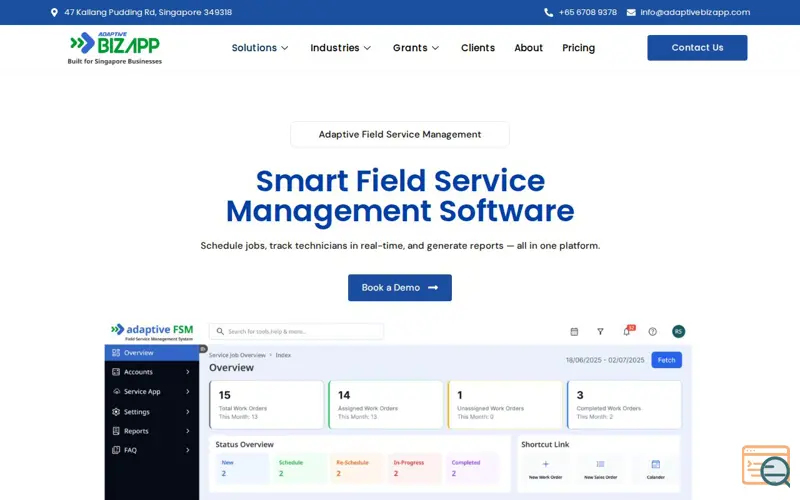This screenshot has width=800, height=500.
Task: Click the Completed Work Orders card
Action: pos(624,405)
